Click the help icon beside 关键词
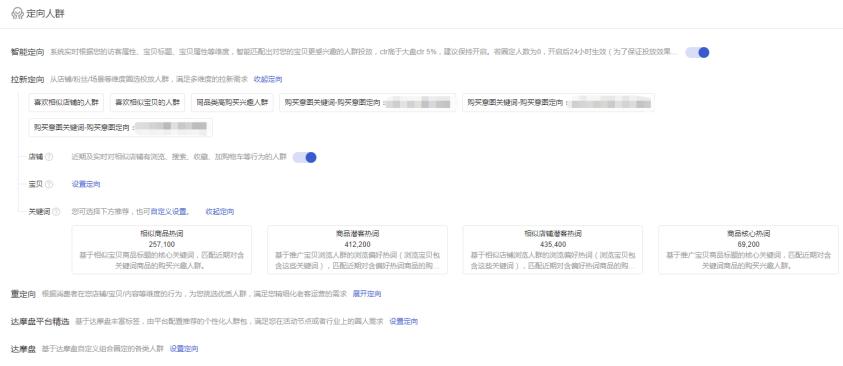Viewport: 843px width, 366px height. pyautogui.click(x=56, y=212)
